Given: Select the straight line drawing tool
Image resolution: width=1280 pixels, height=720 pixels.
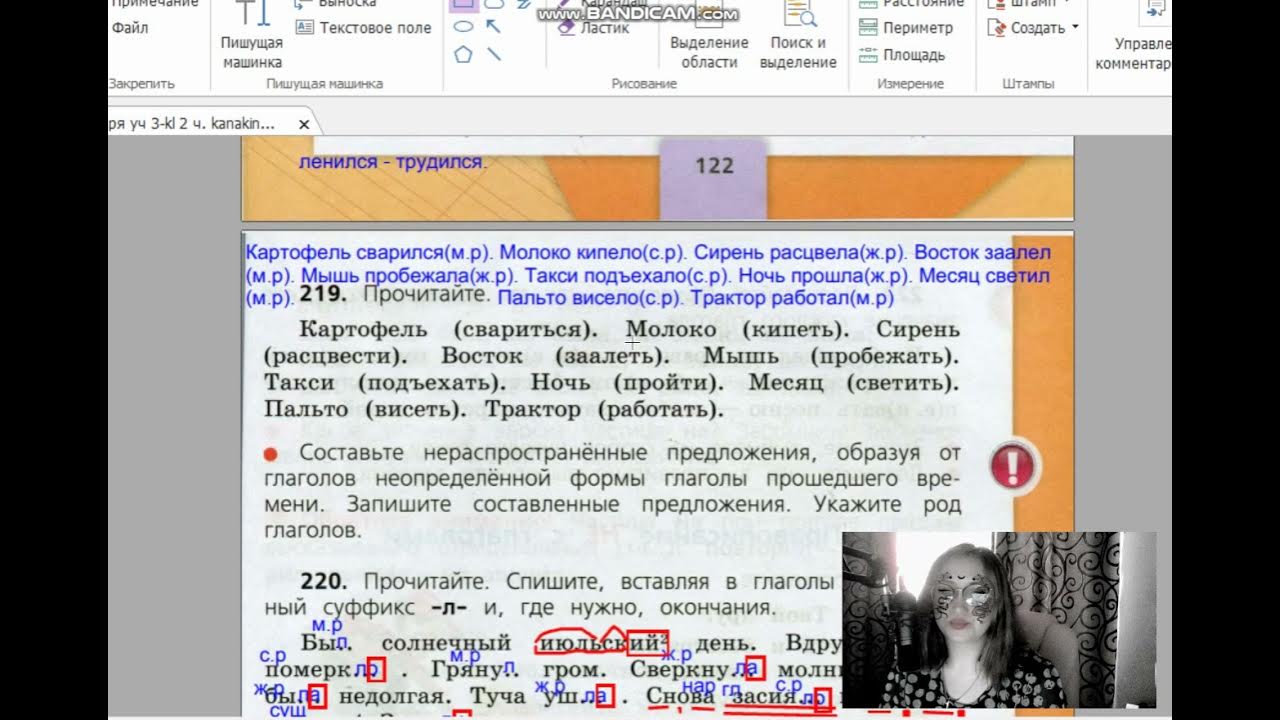Looking at the screenshot, I should click(494, 54).
